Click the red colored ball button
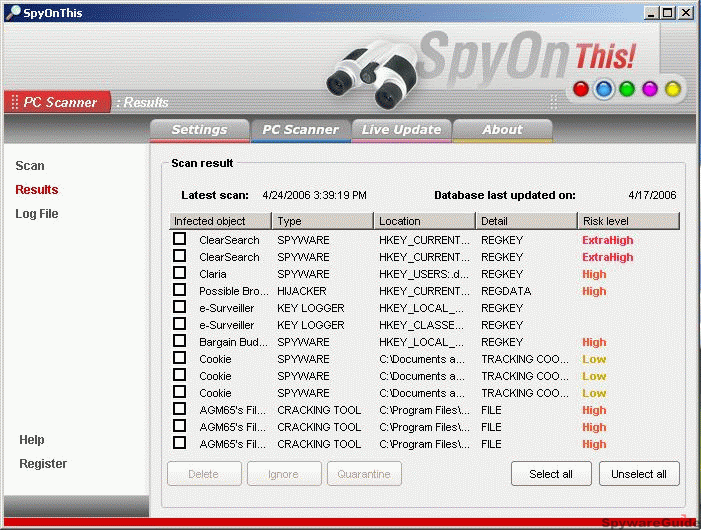701x530 pixels. (x=580, y=89)
